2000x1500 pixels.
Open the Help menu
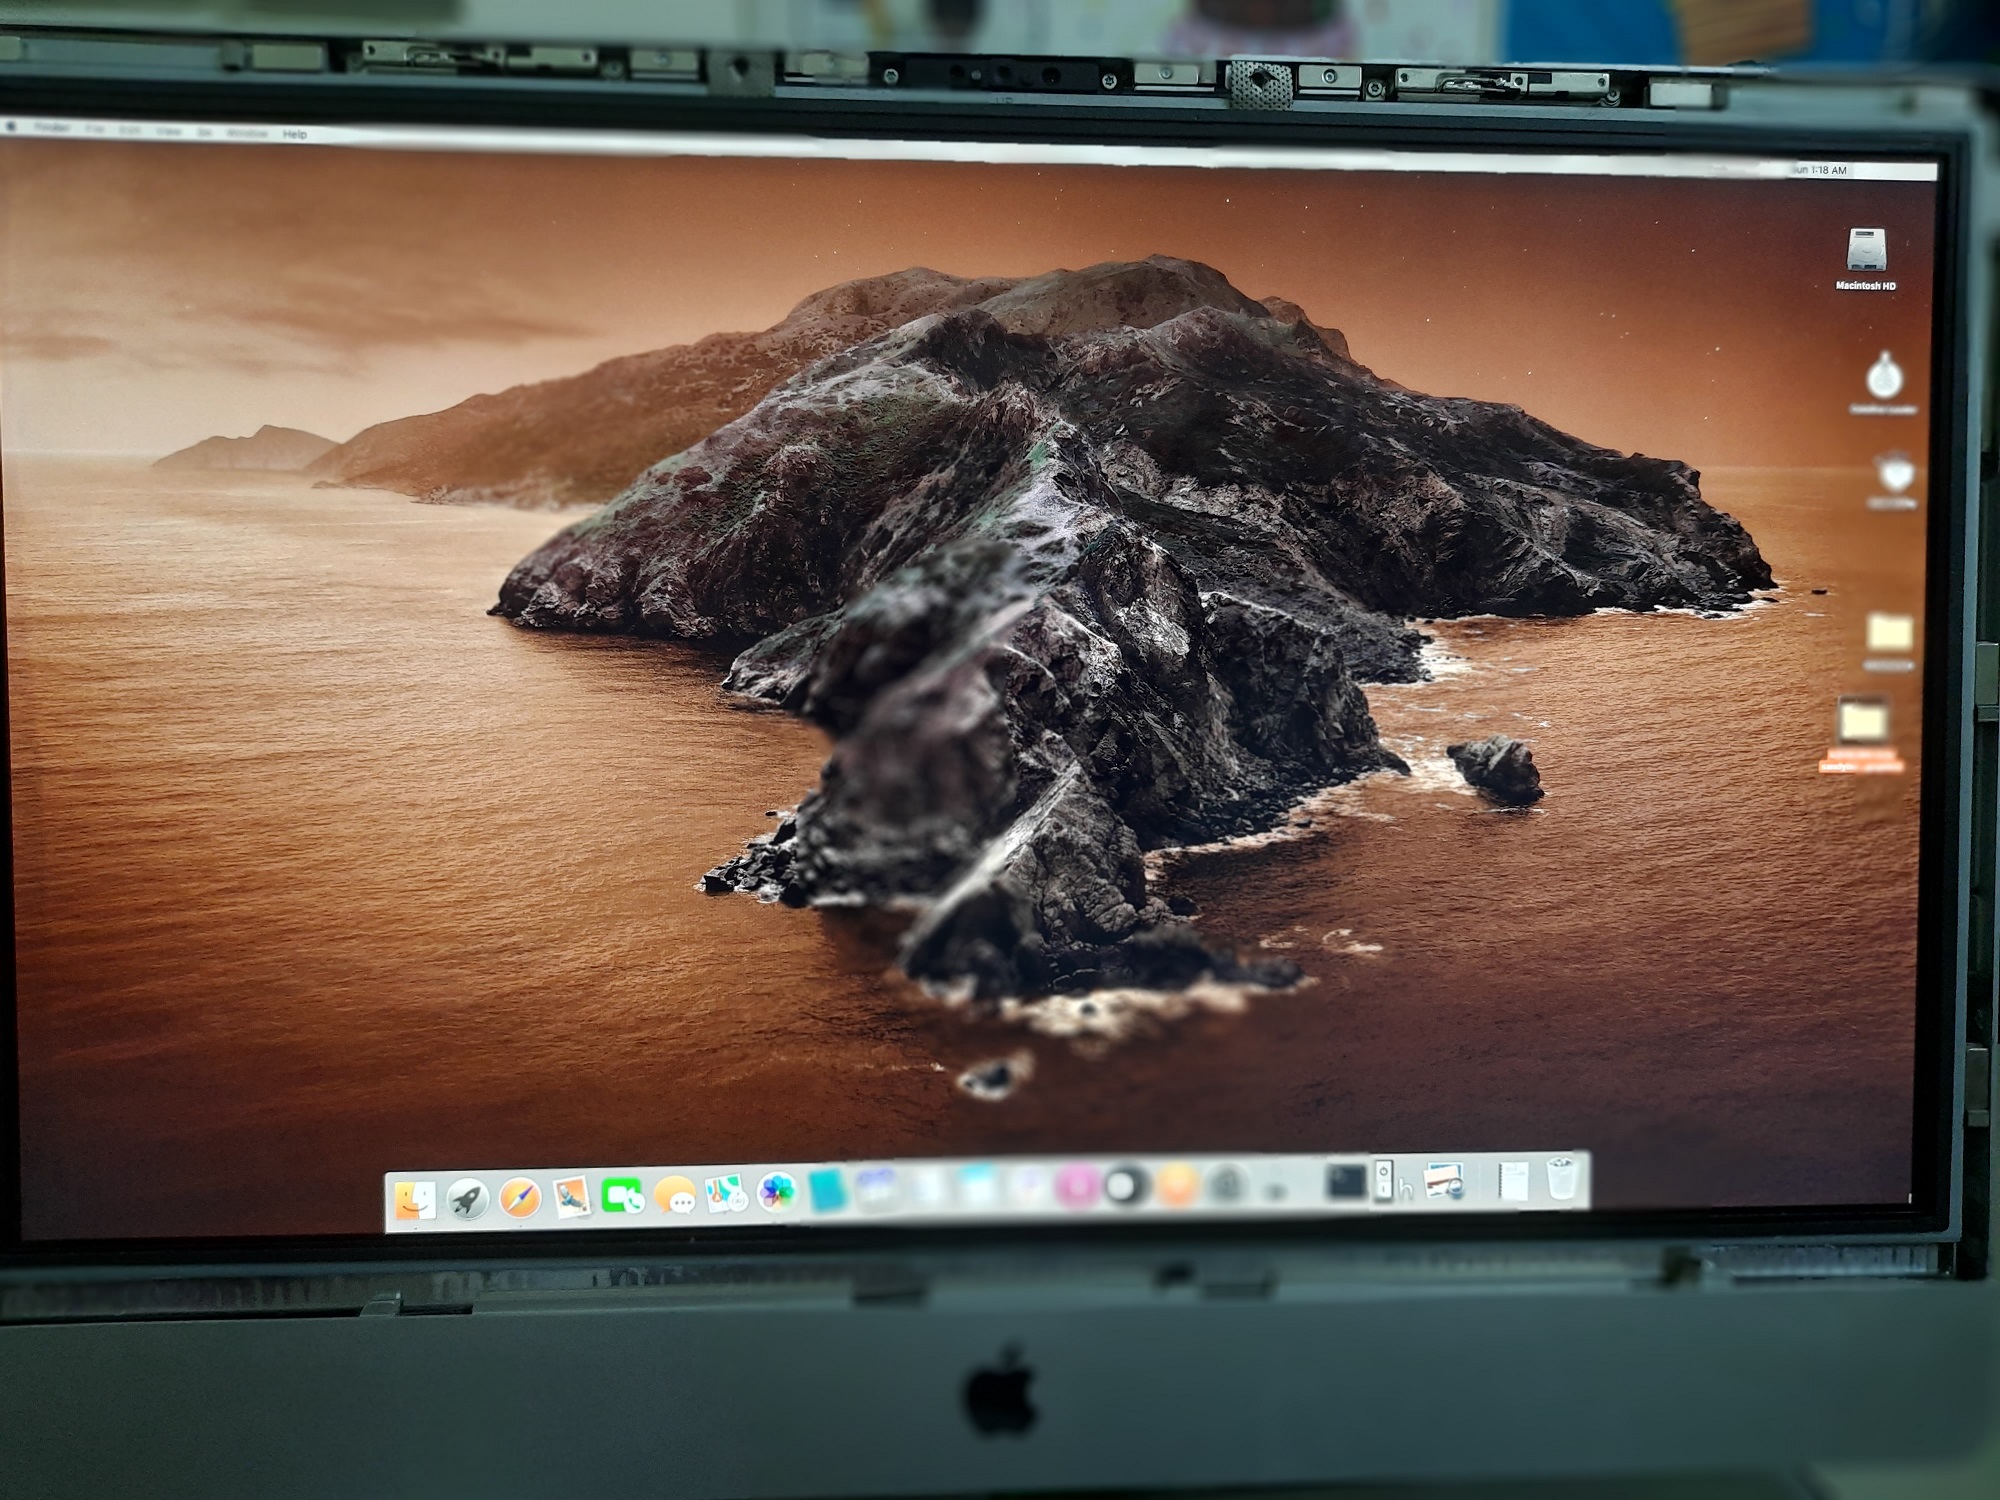(x=294, y=134)
